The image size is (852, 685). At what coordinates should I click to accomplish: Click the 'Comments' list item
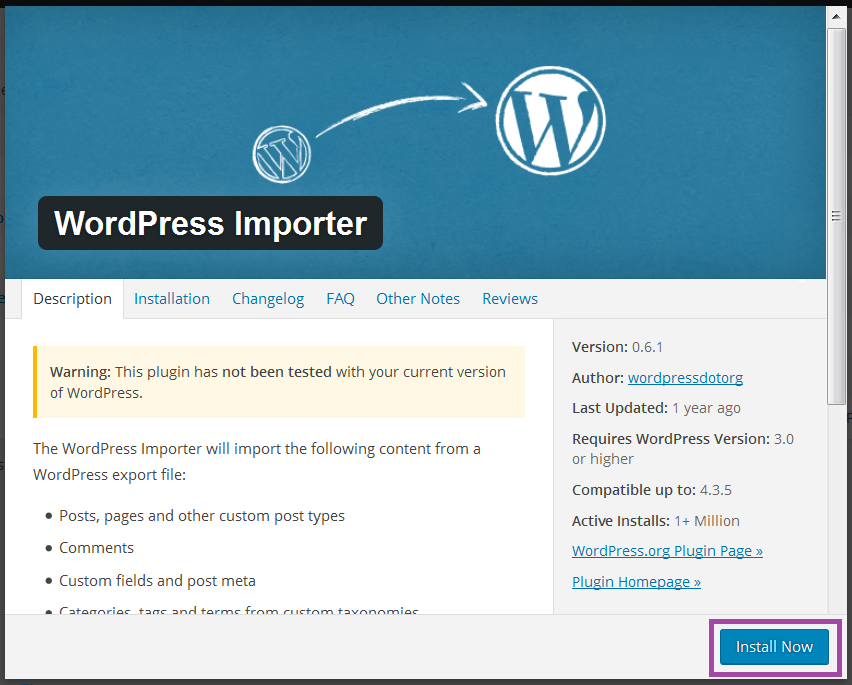96,548
